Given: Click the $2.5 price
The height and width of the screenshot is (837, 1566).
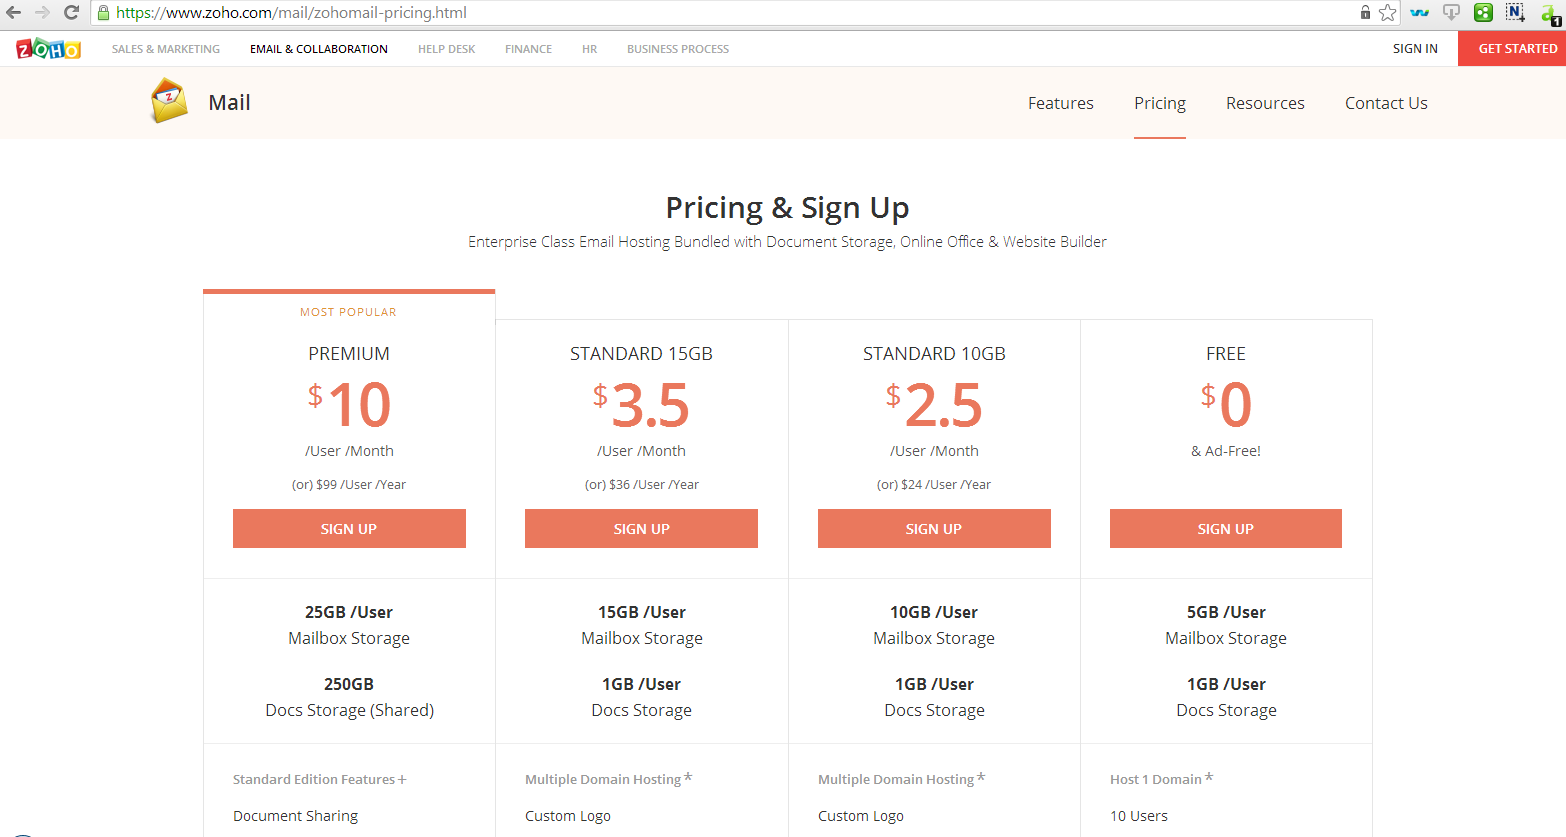Looking at the screenshot, I should (934, 405).
